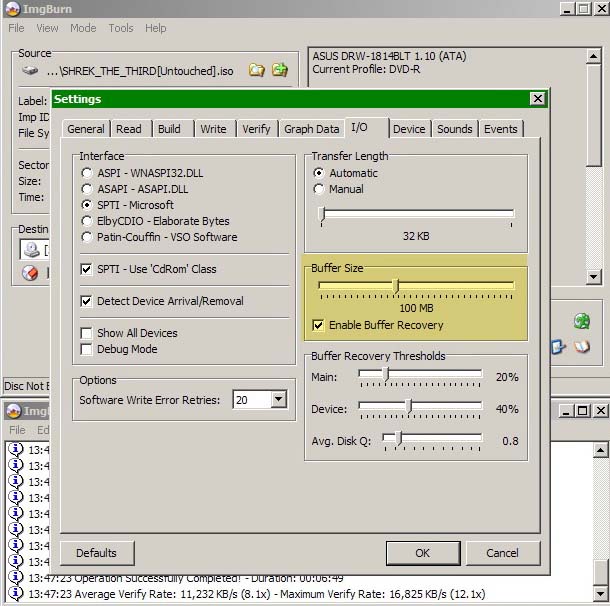
Task: Open the View menu in ImgBurn
Action: pyautogui.click(x=47, y=28)
